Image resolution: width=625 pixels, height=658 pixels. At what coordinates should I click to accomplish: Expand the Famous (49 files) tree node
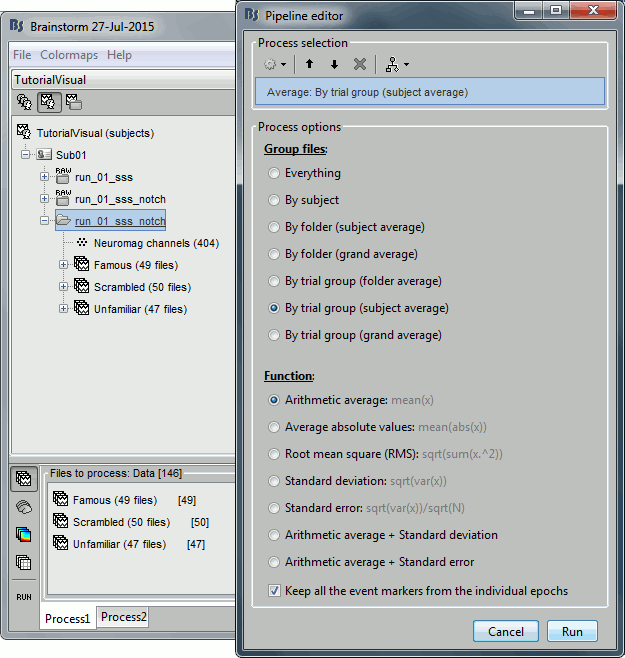click(x=64, y=265)
